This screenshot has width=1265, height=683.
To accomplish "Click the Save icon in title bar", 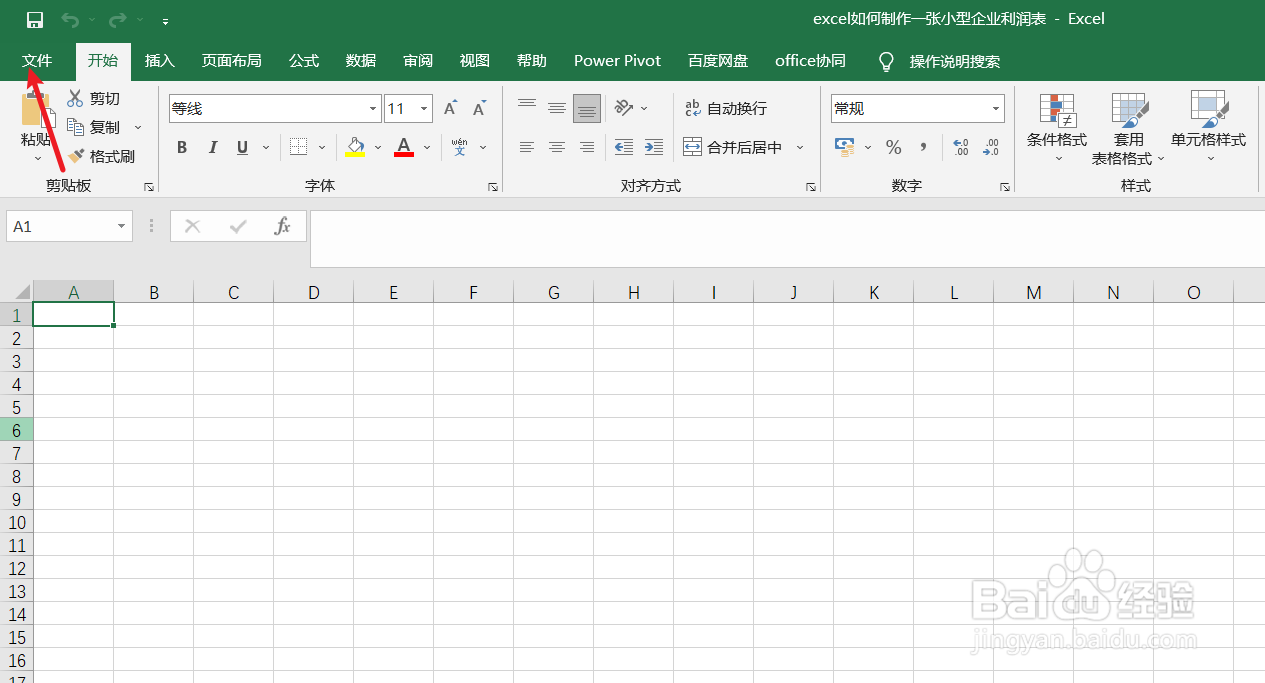I will [x=35, y=20].
